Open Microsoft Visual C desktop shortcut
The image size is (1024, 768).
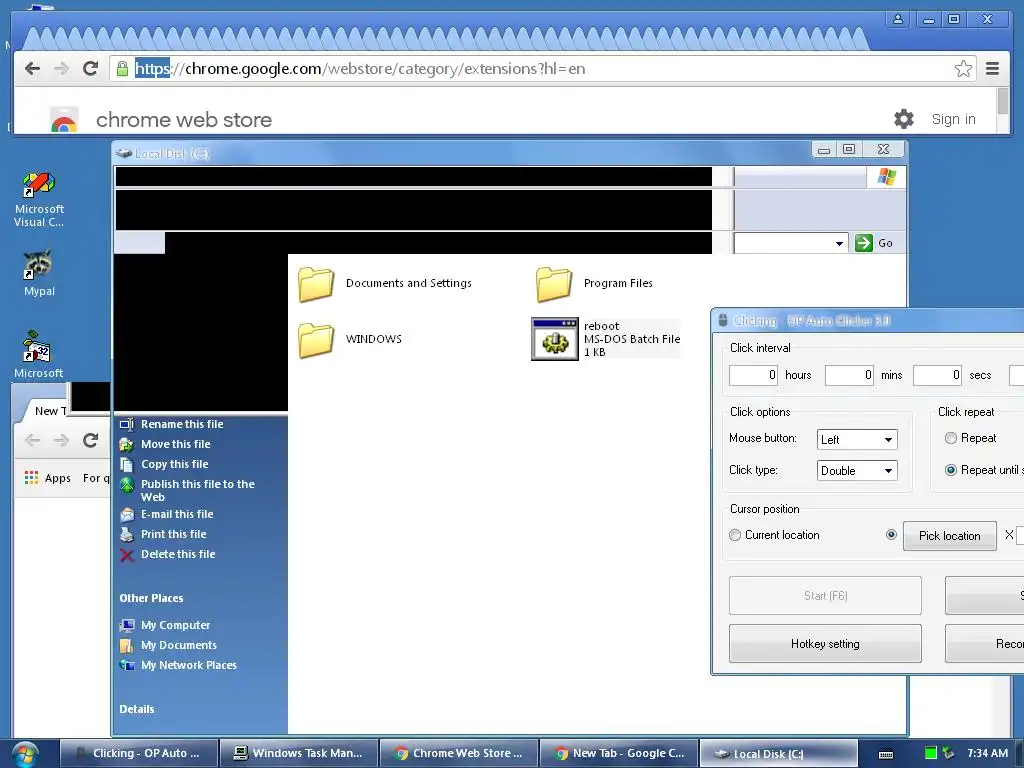(39, 199)
